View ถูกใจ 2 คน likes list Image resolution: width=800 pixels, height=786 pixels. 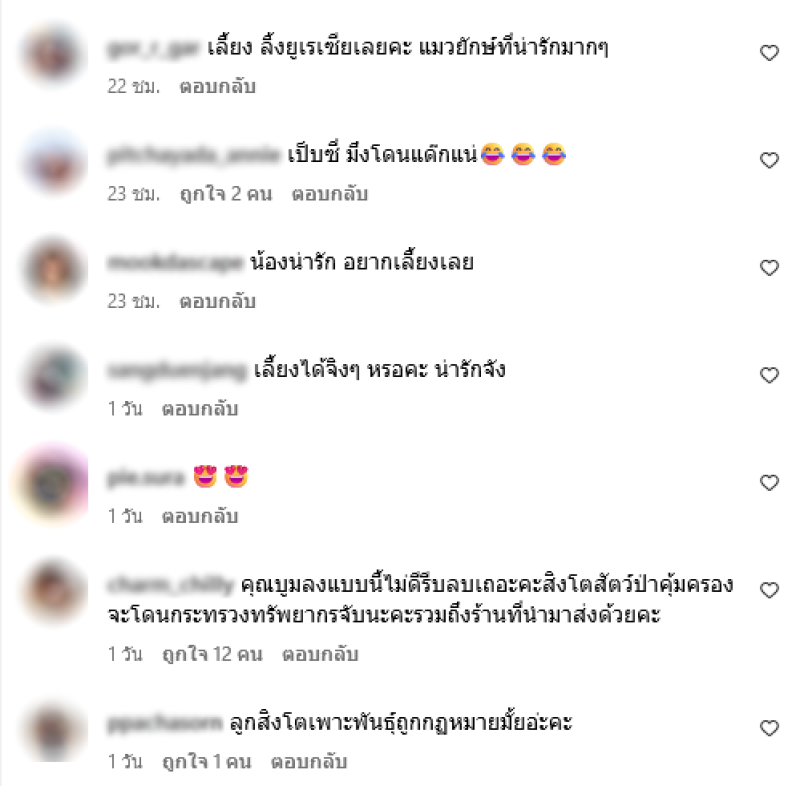click(x=226, y=194)
